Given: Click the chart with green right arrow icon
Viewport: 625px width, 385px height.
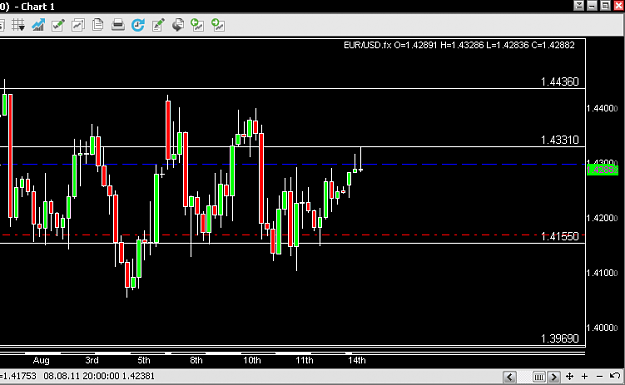Looking at the screenshot, I should (x=218, y=25).
